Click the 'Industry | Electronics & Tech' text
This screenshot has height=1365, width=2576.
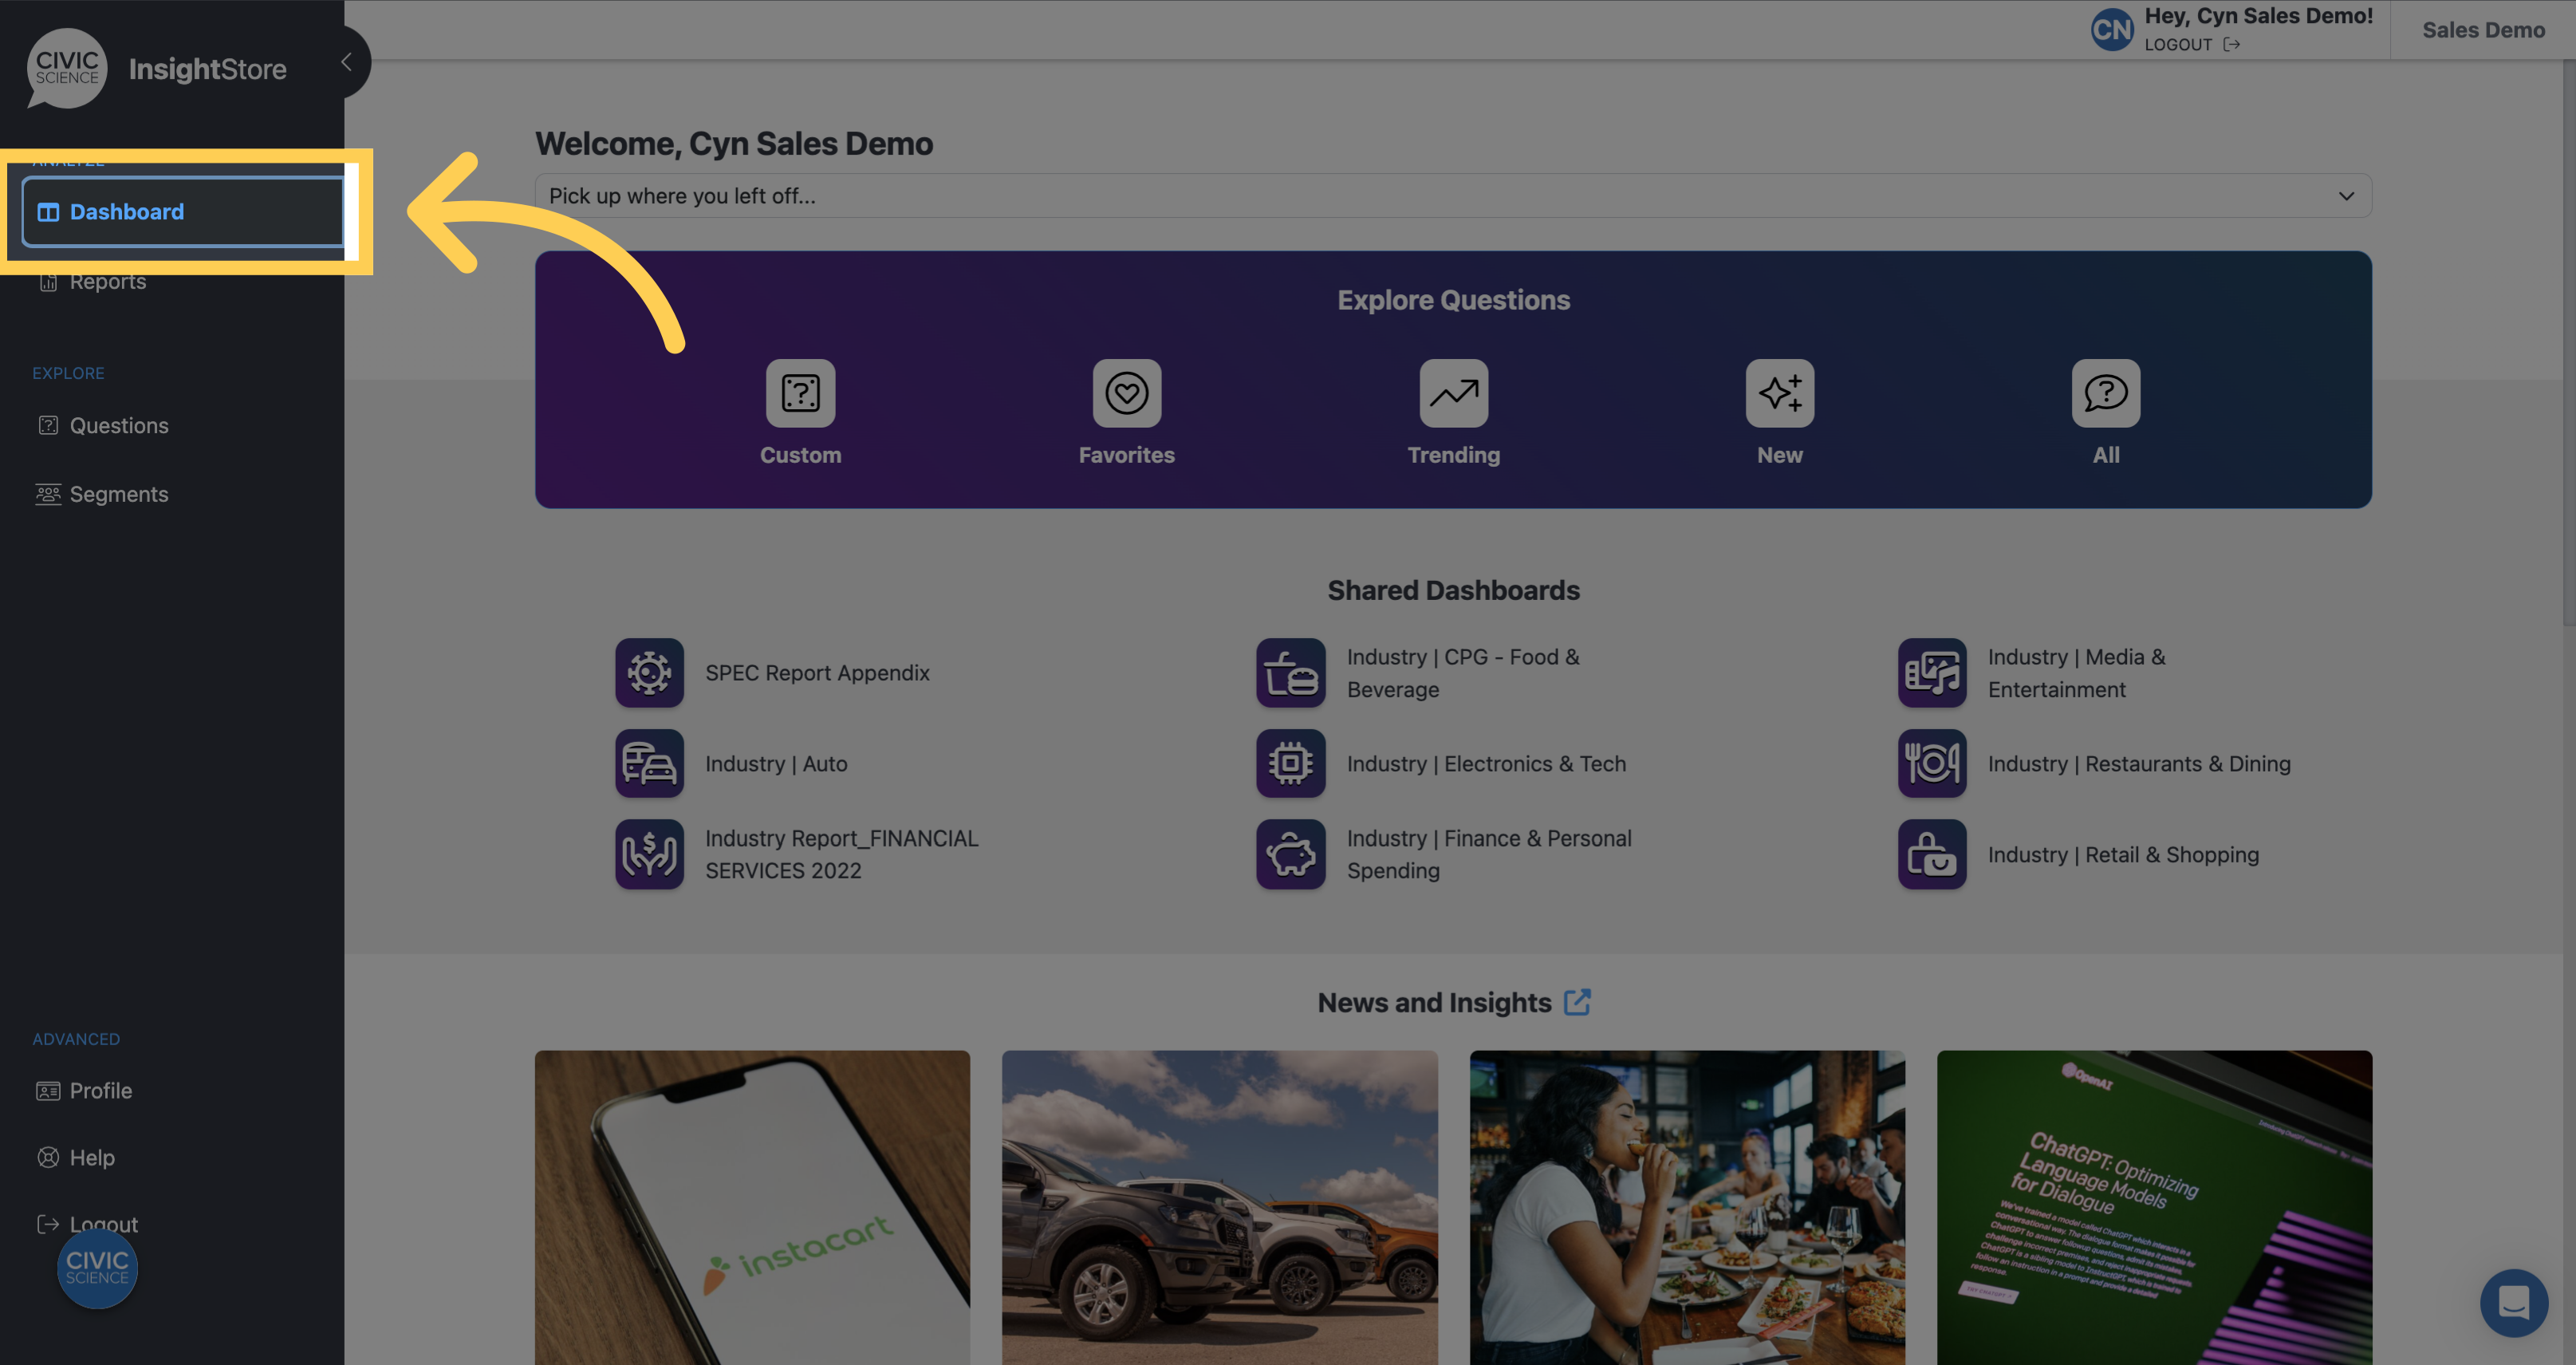point(1486,764)
